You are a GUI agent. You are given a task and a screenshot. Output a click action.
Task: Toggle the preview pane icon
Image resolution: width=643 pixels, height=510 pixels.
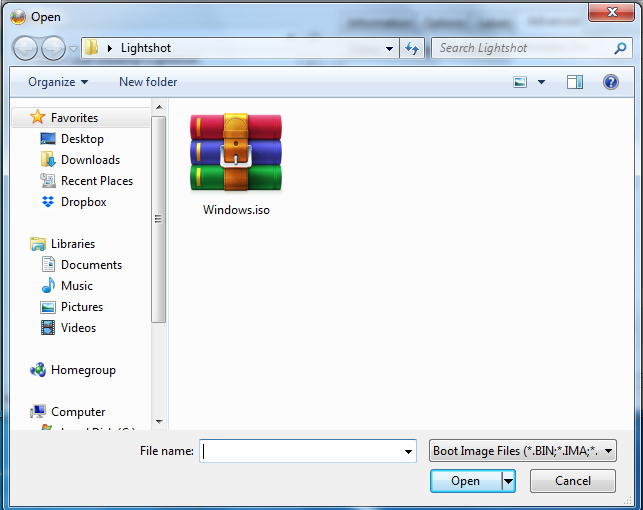pyautogui.click(x=575, y=82)
